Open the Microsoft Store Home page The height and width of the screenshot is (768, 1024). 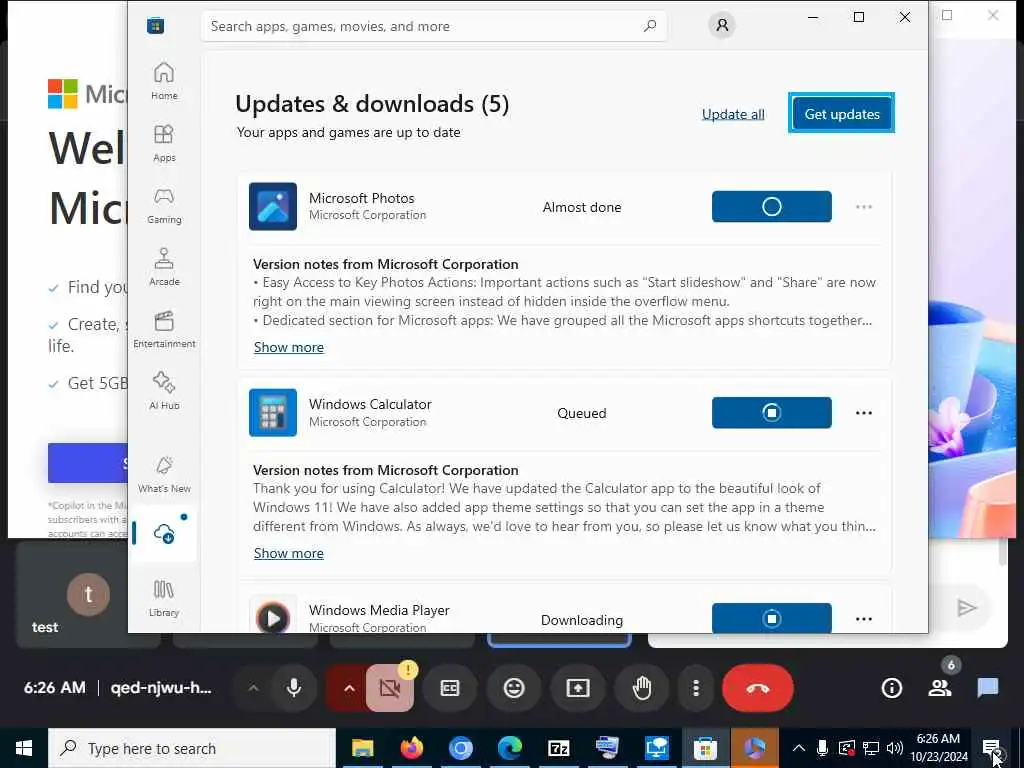164,81
